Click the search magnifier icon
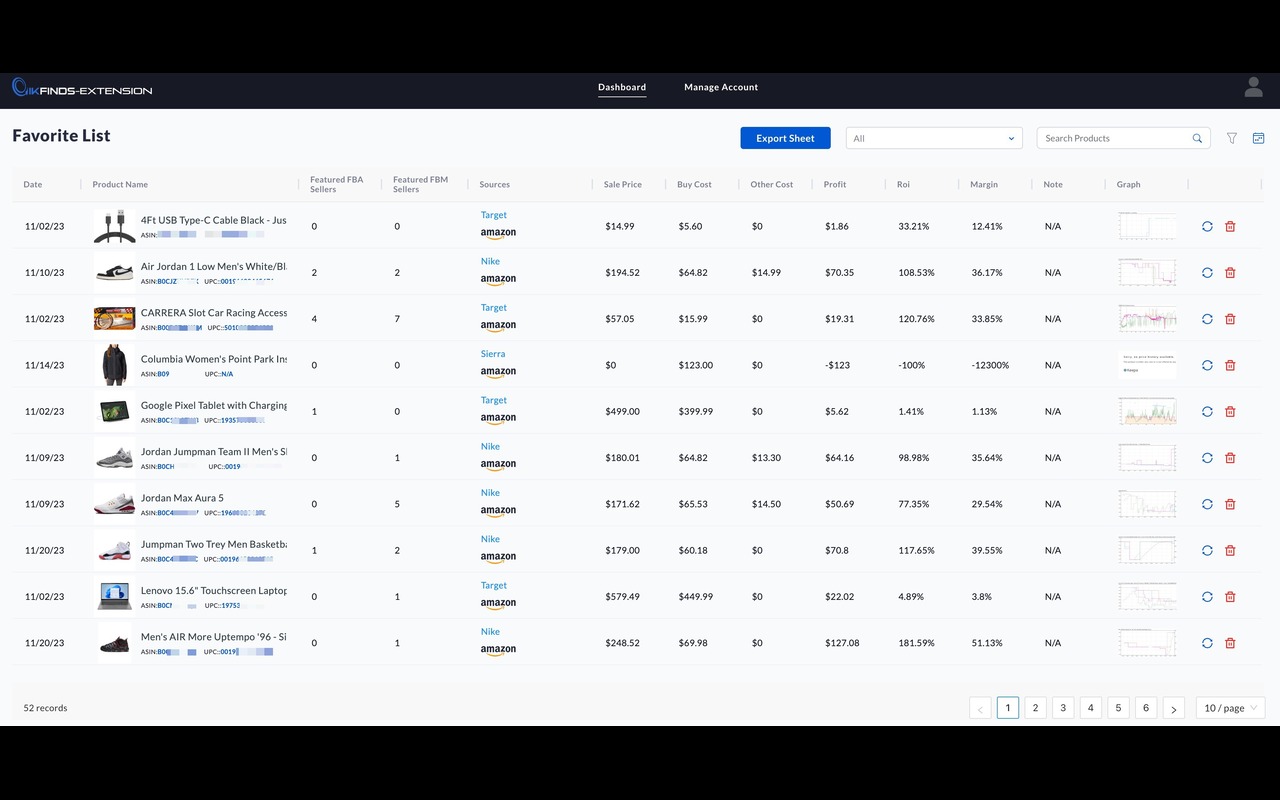 1197,139
